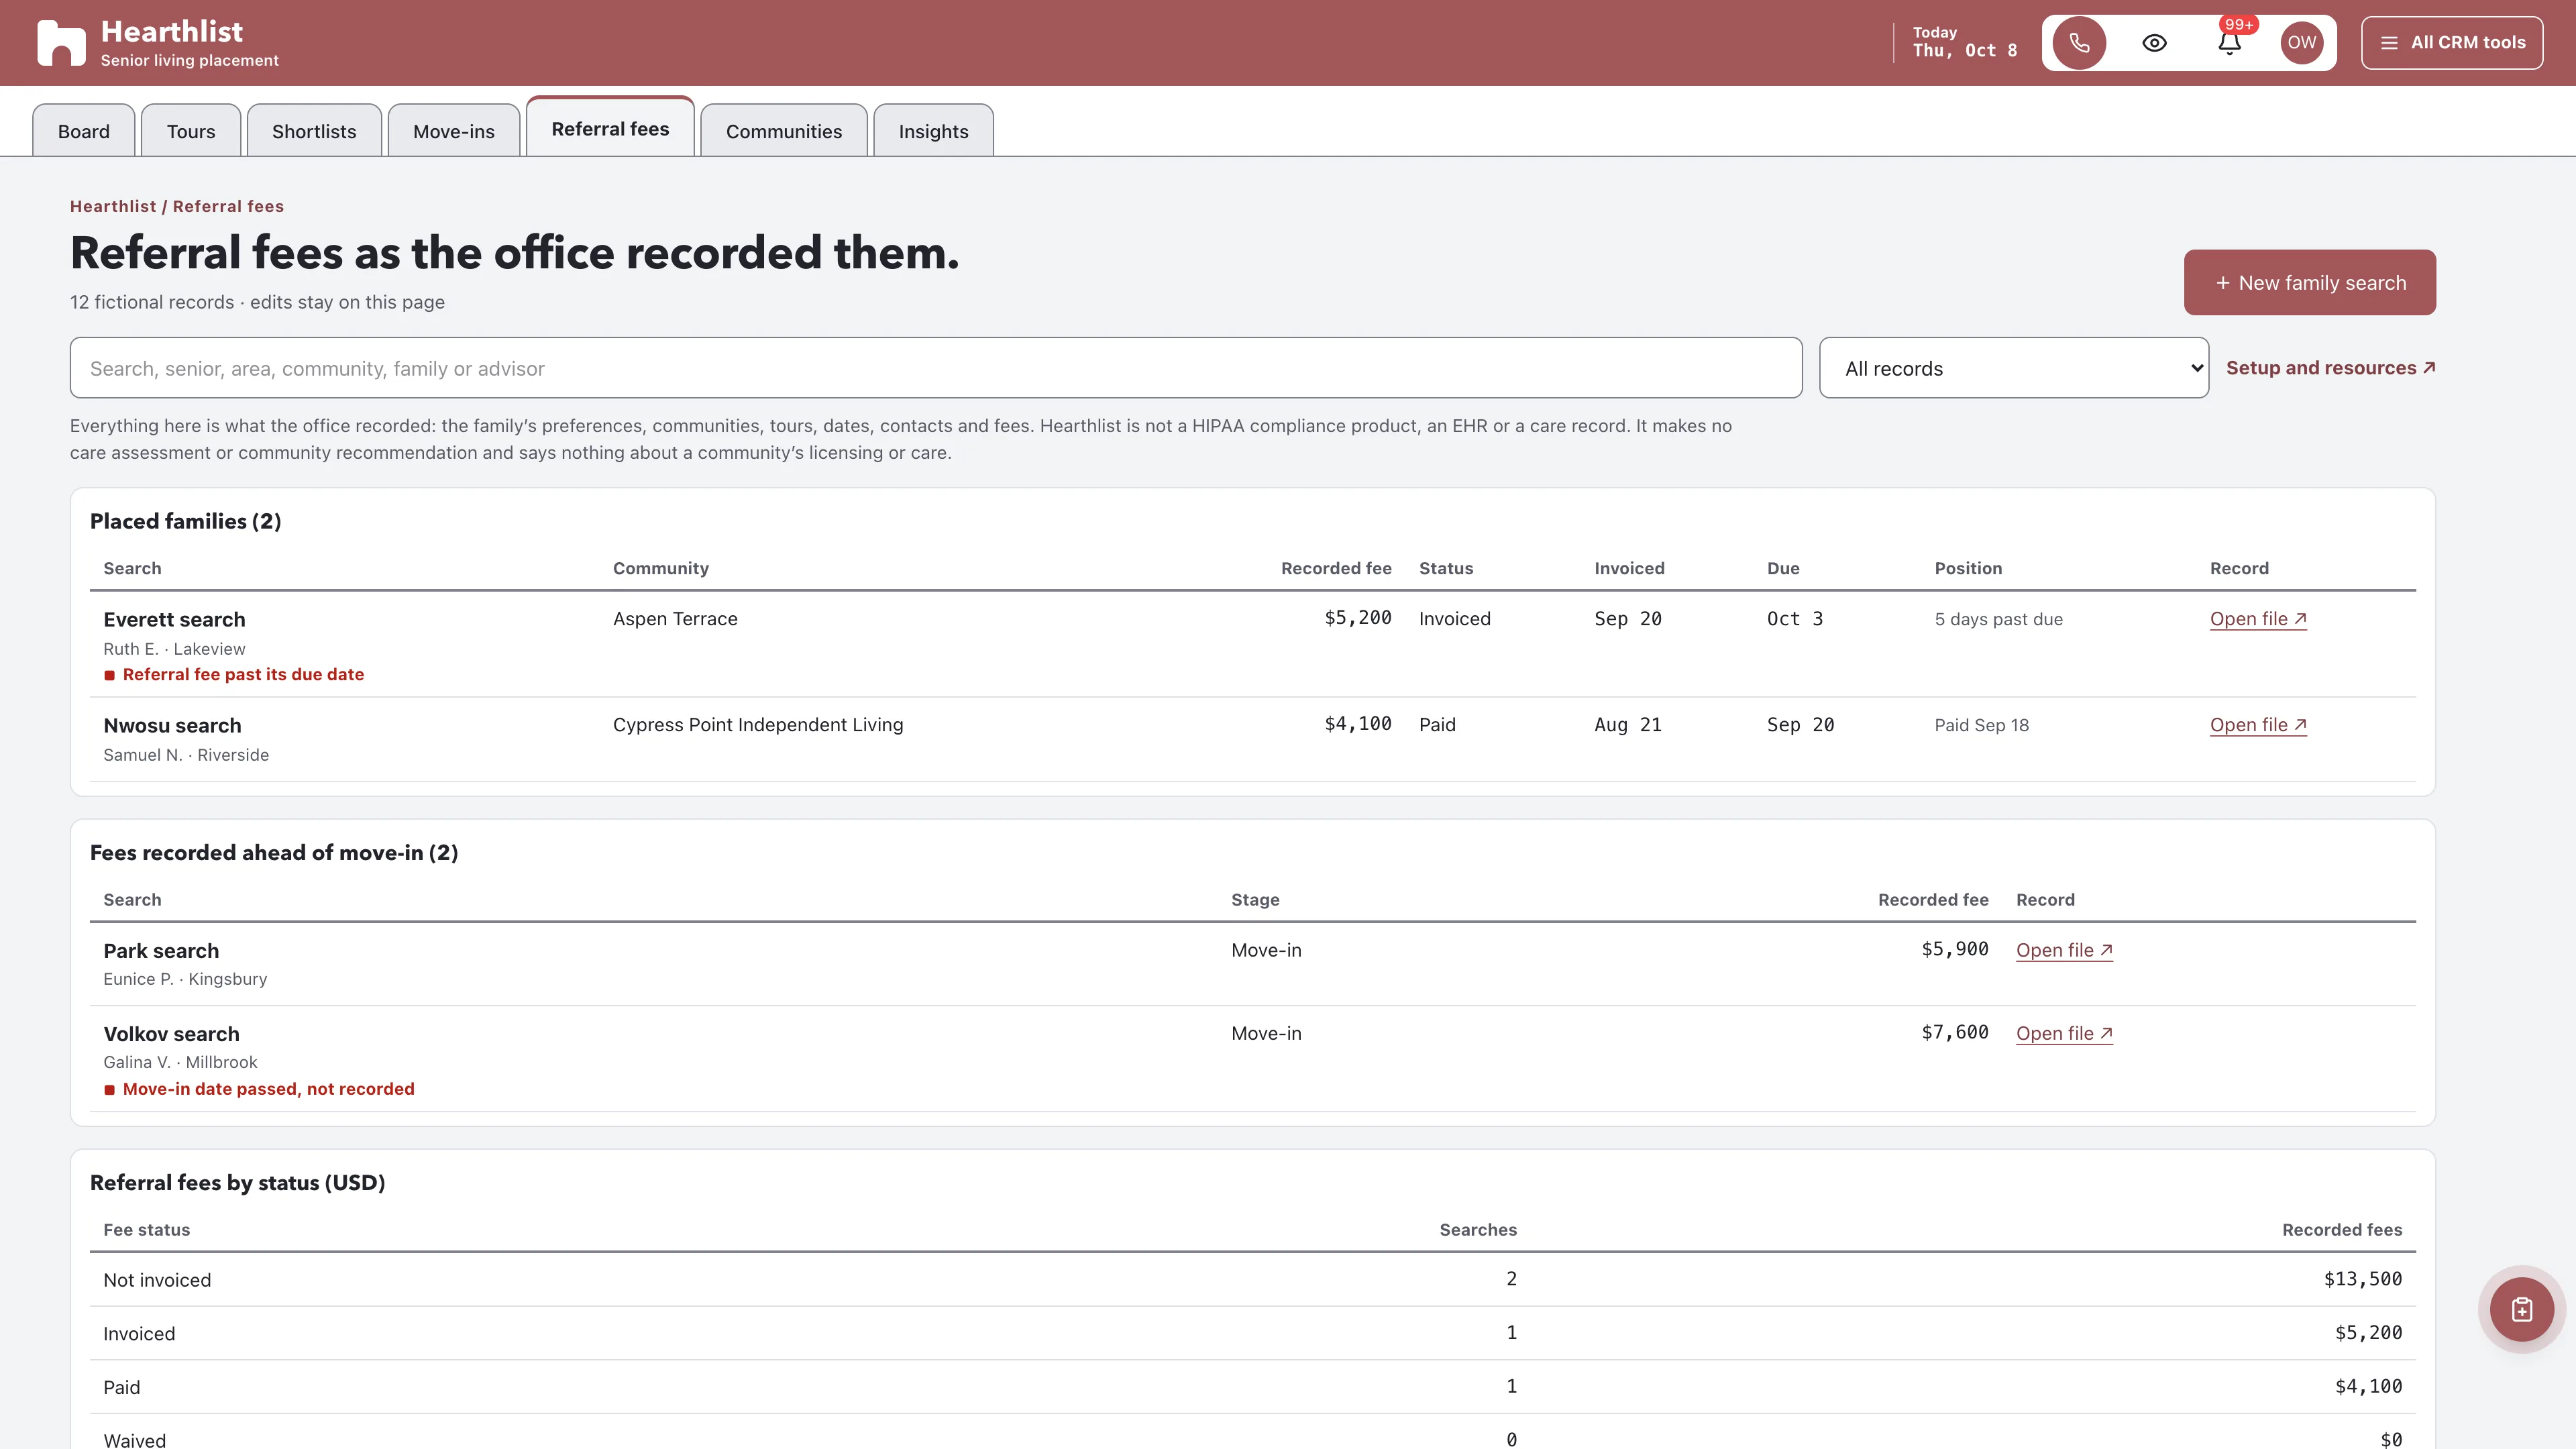Open the phone call icon button
Screen dimensions: 2576x1449
(2079, 43)
